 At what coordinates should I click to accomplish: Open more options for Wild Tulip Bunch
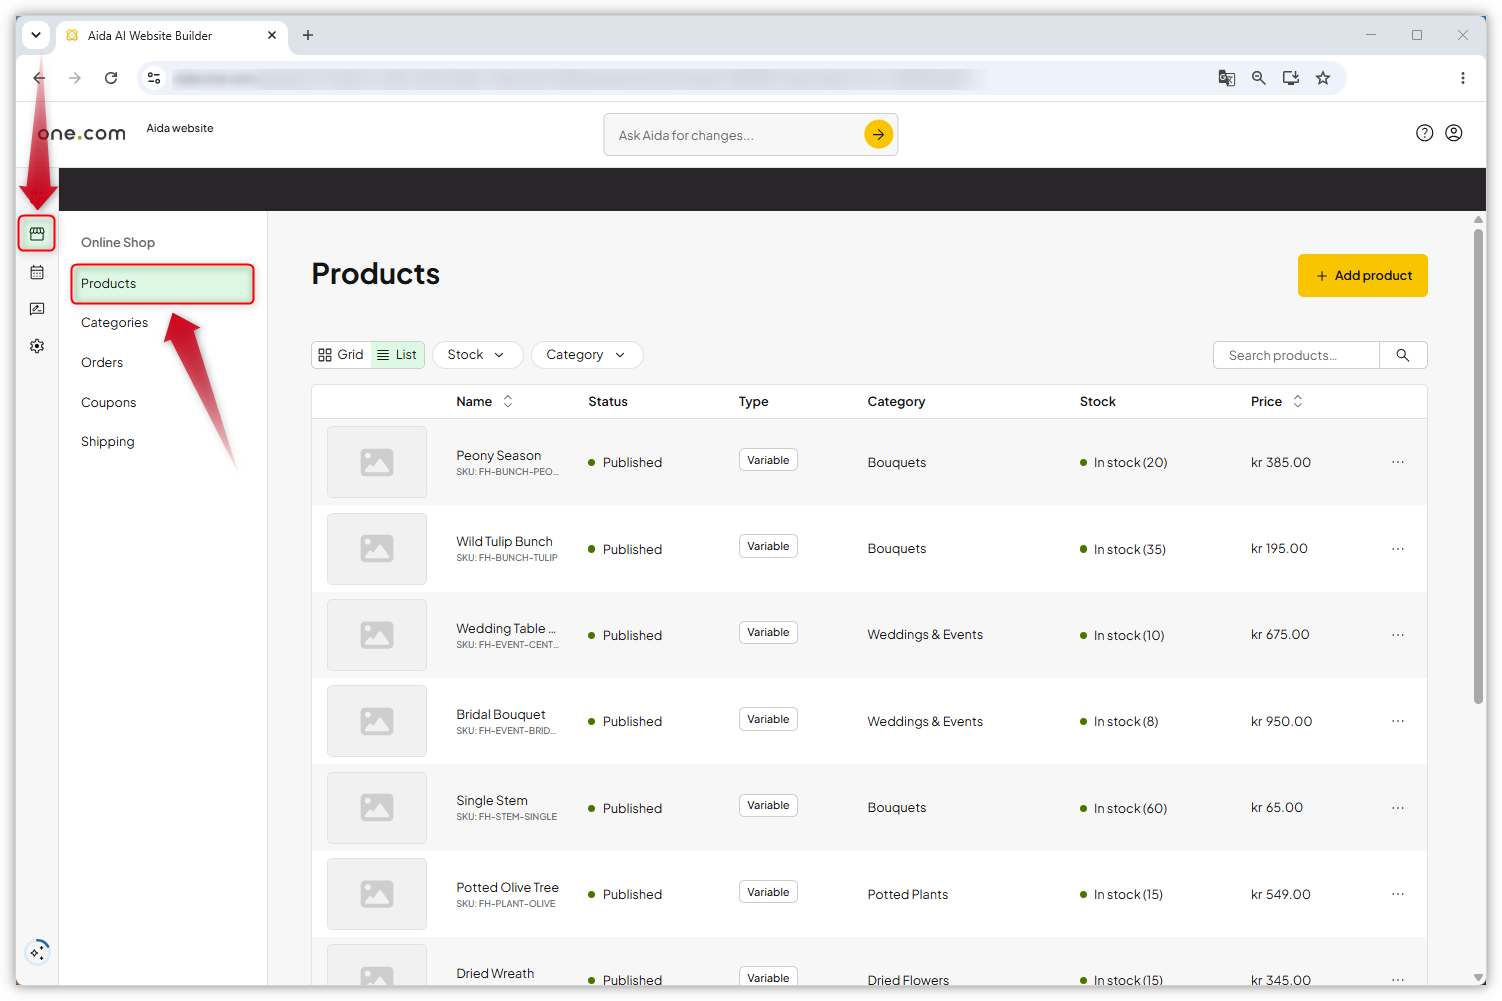point(1398,549)
